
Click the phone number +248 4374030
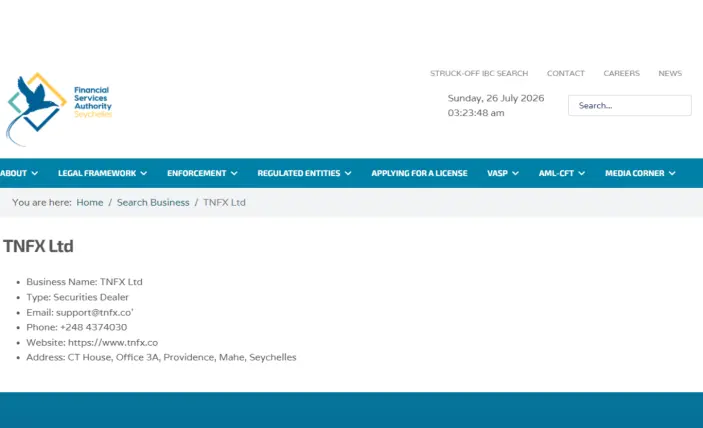tap(93, 327)
